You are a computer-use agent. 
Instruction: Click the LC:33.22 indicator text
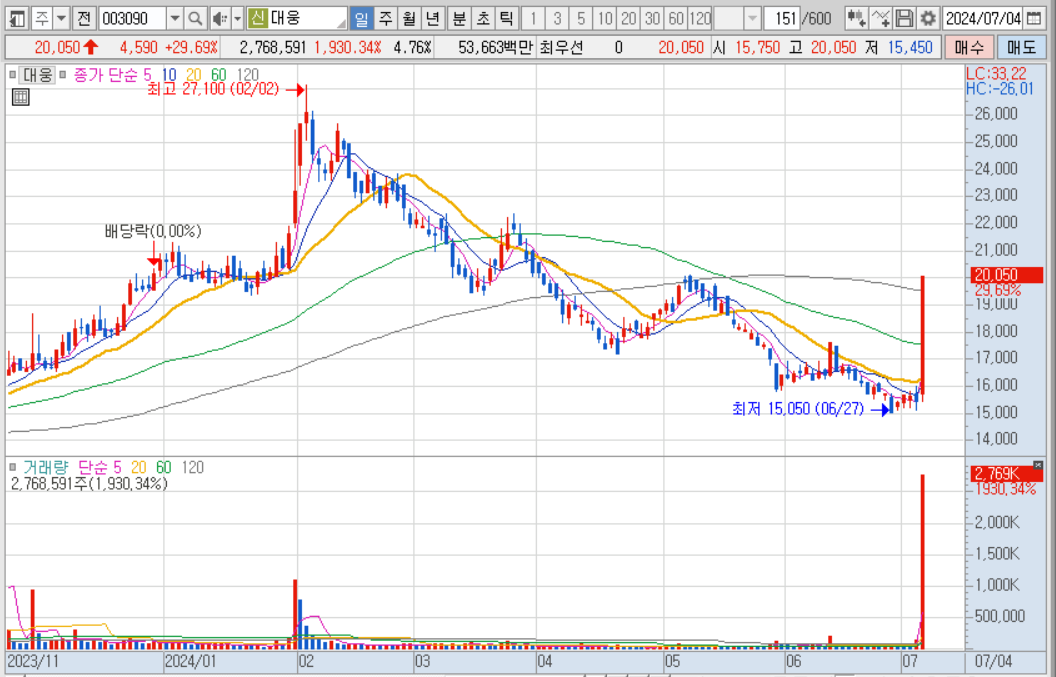tap(998, 74)
